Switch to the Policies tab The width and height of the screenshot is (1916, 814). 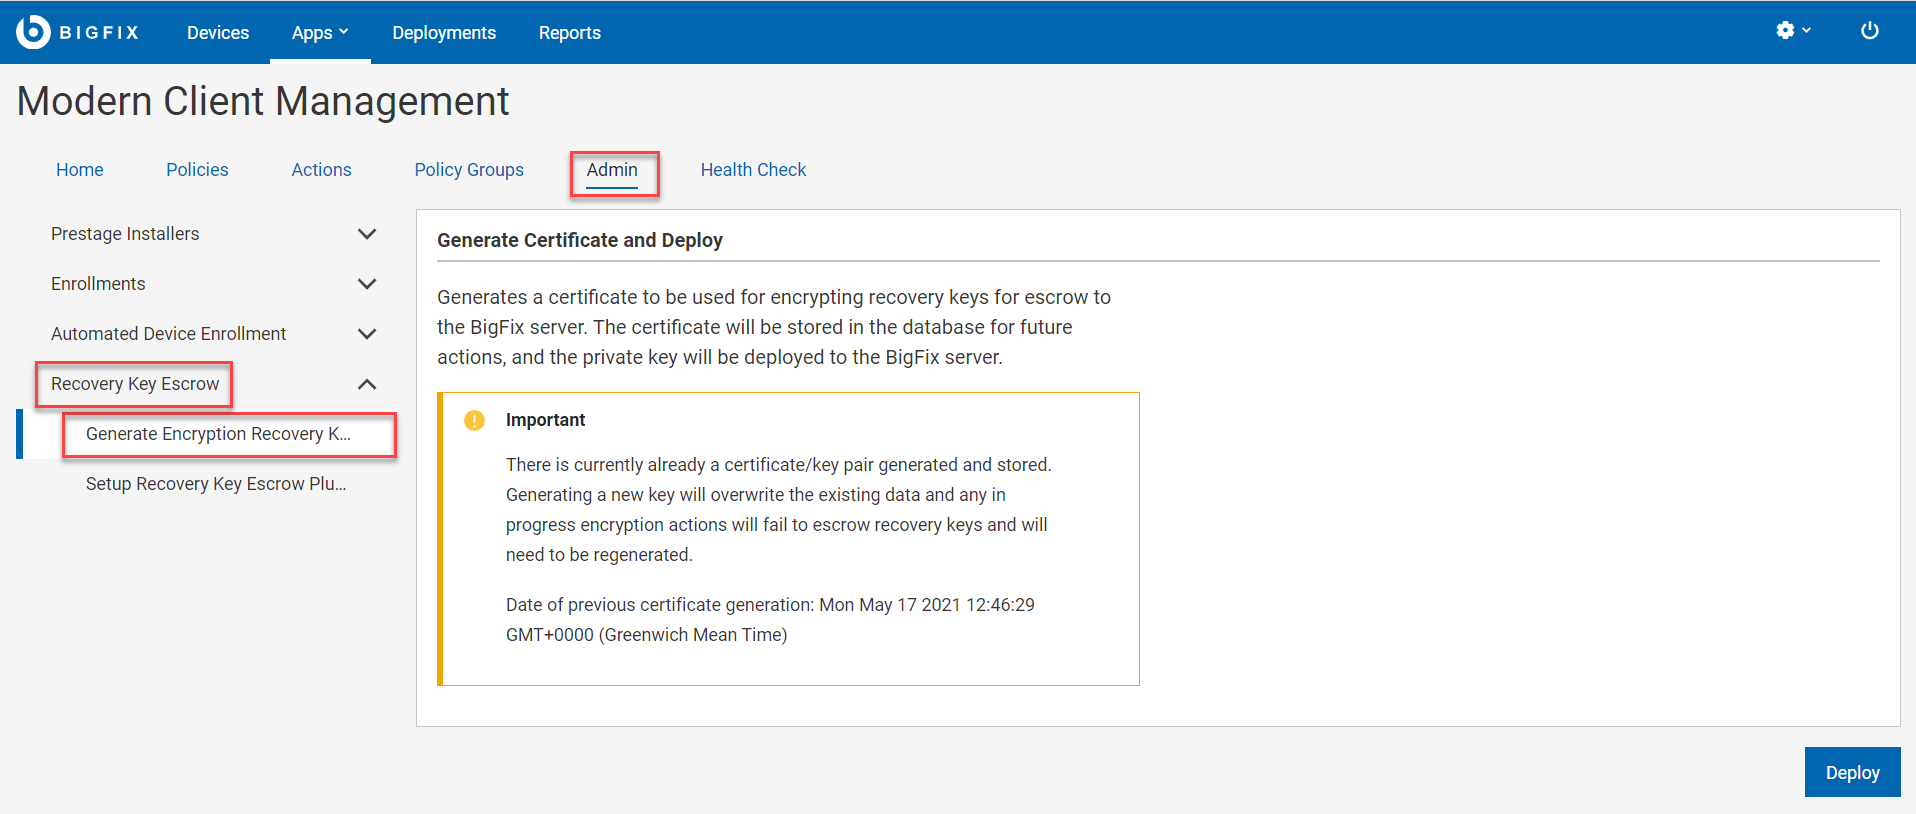pyautogui.click(x=197, y=170)
